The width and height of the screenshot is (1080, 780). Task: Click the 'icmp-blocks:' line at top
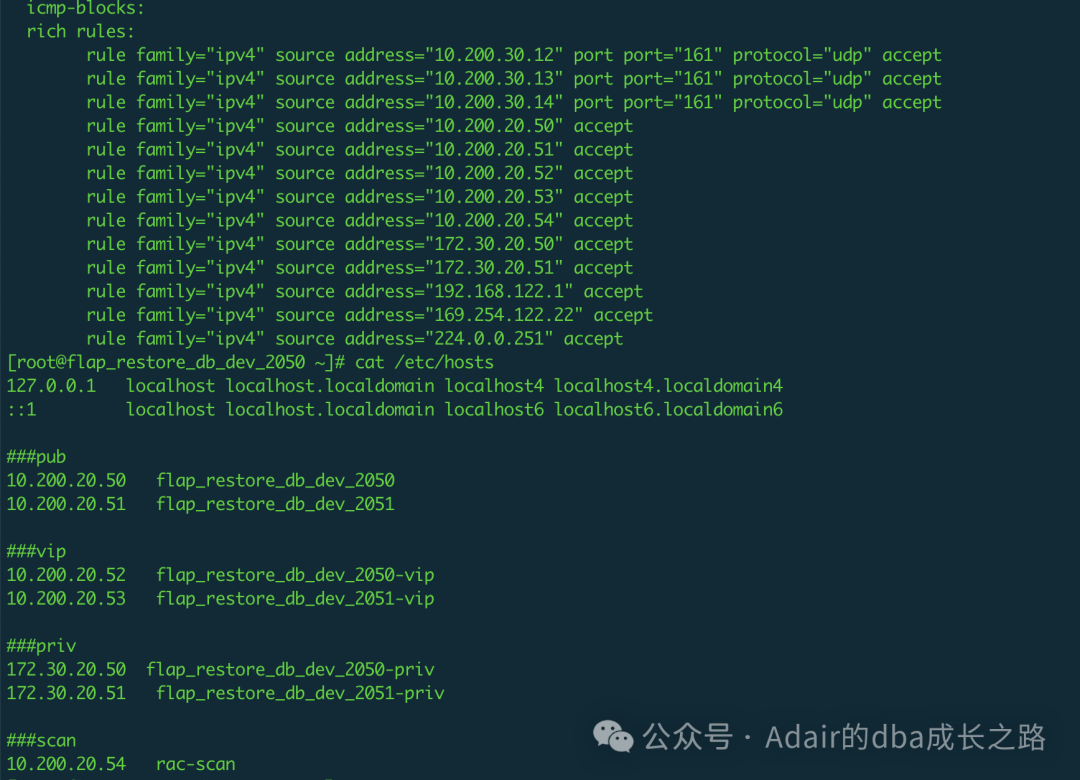[x=85, y=8]
